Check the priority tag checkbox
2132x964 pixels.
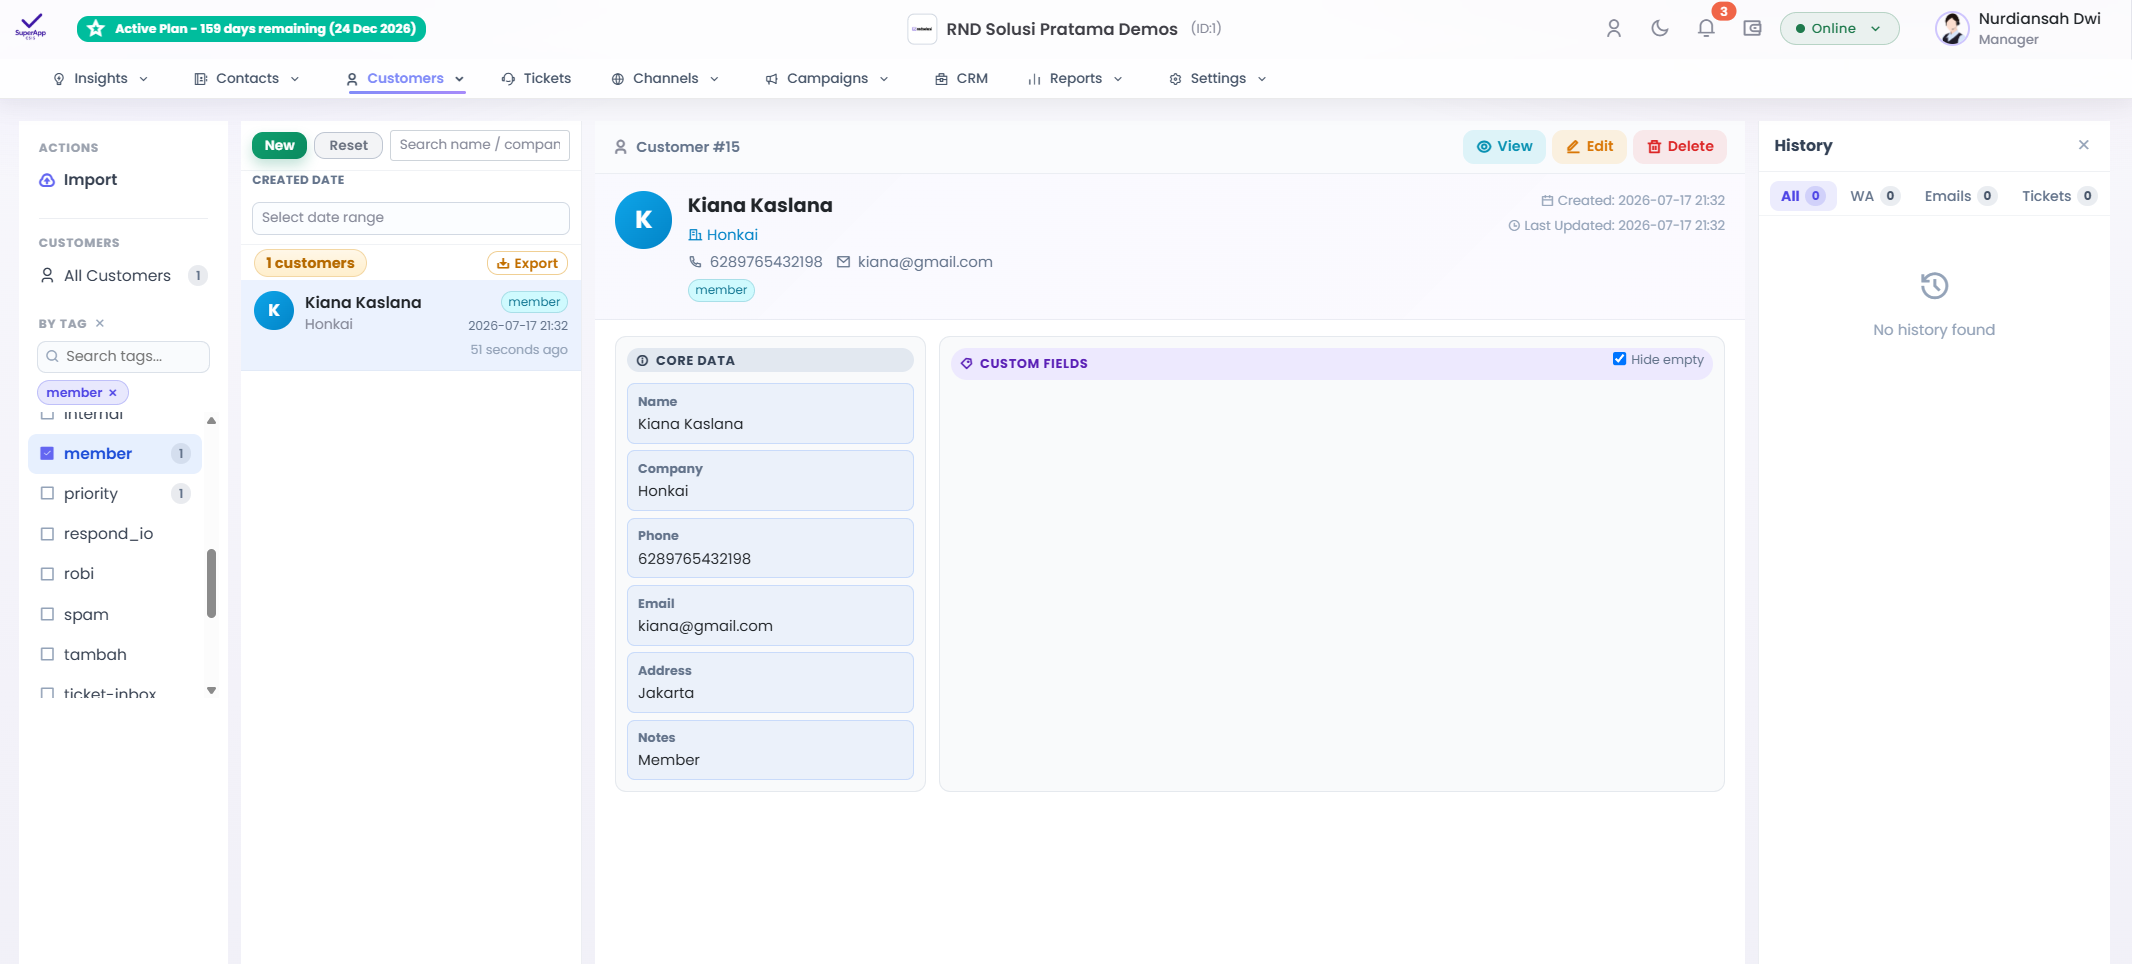click(x=47, y=493)
